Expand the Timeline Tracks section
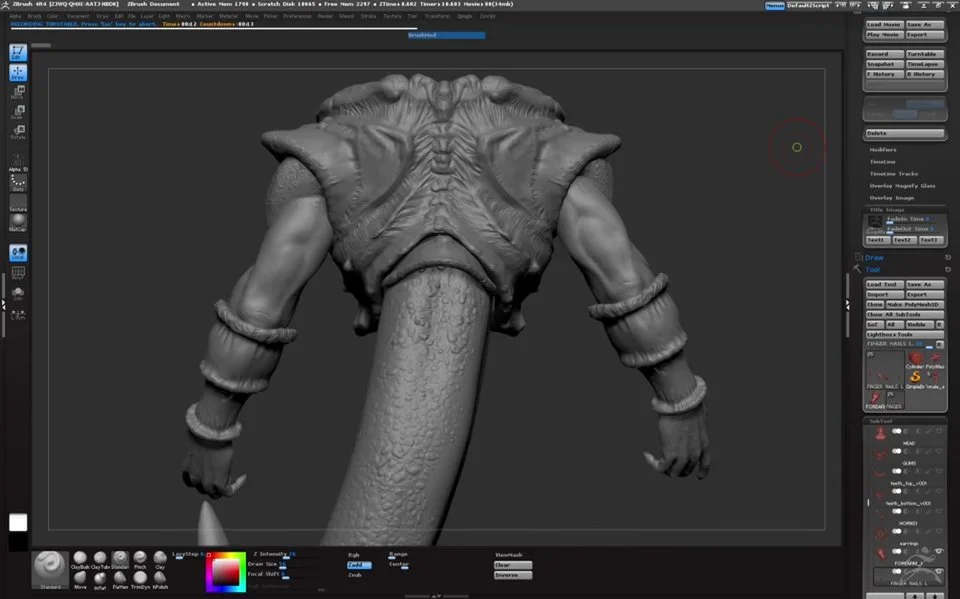Screen dimensions: 960x599 (893, 173)
